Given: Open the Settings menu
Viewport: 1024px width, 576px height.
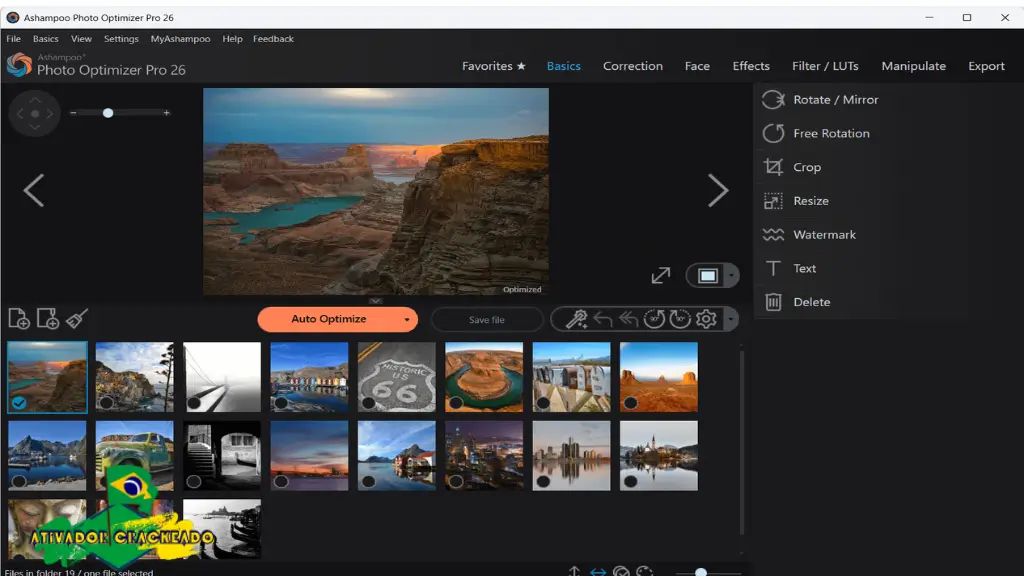Looking at the screenshot, I should 121,39.
